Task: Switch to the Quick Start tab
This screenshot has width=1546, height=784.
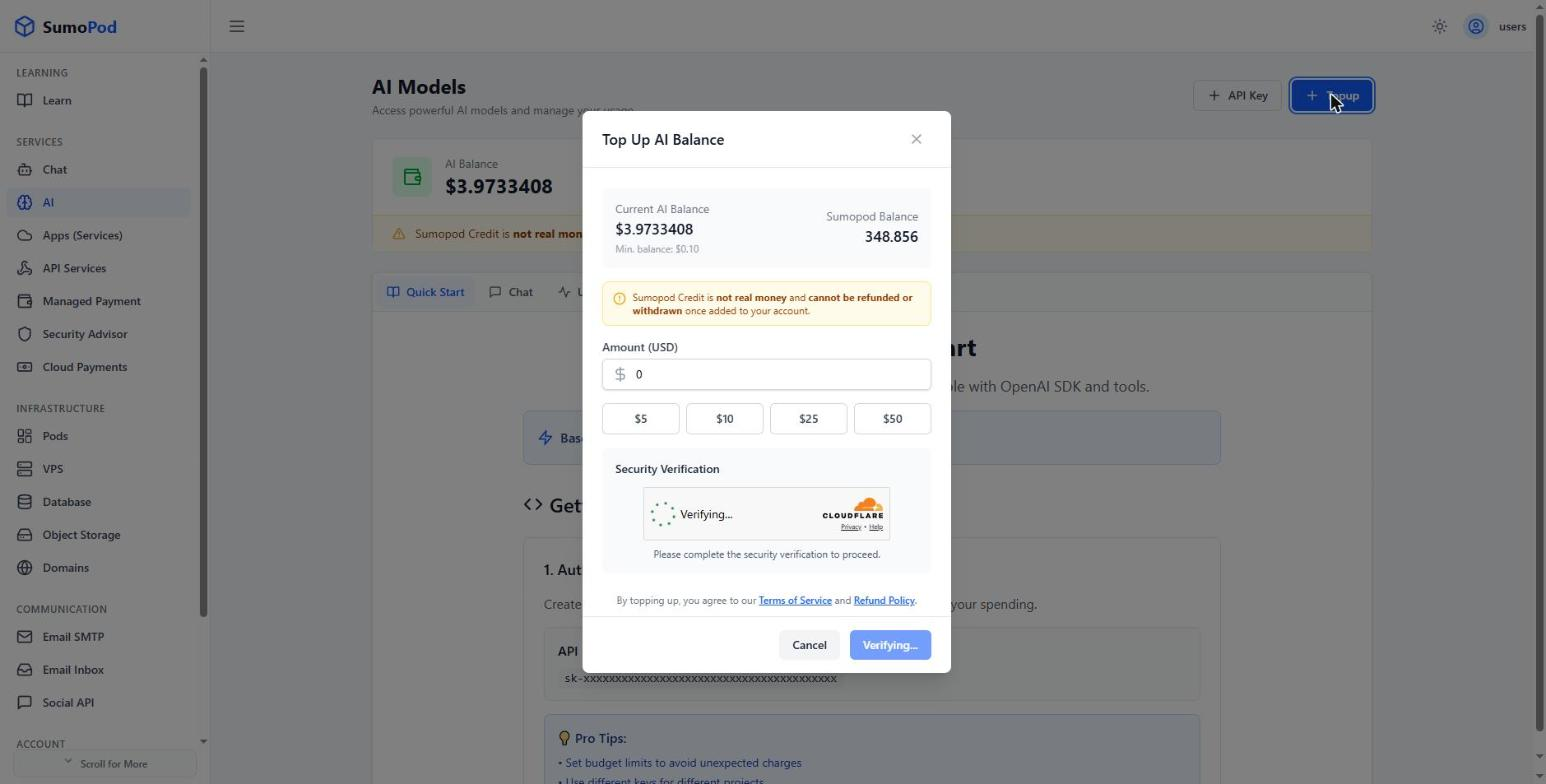Action: point(425,293)
